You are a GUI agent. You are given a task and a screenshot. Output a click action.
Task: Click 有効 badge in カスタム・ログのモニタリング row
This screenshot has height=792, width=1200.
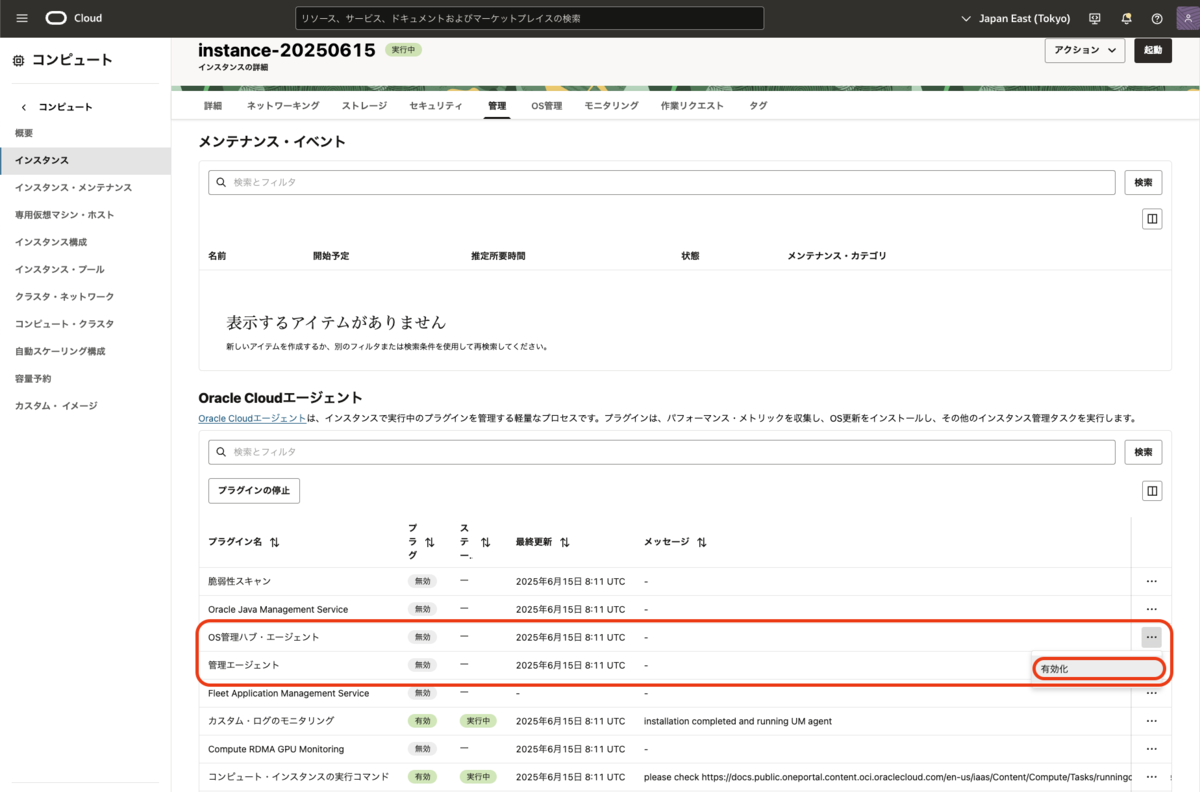click(422, 721)
